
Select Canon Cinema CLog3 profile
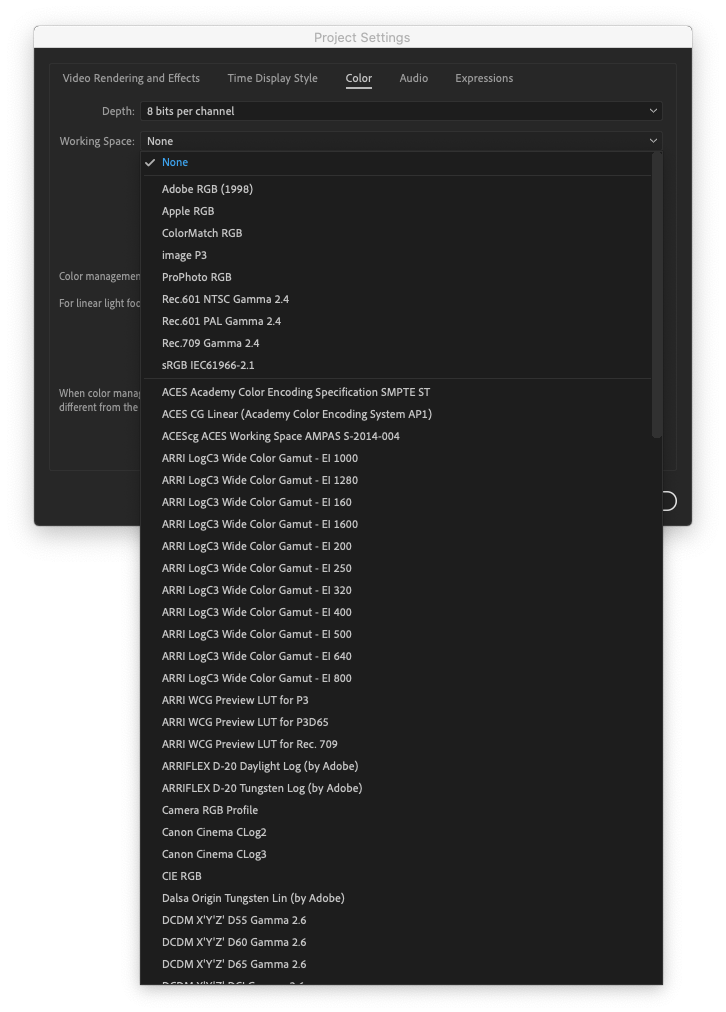pyautogui.click(x=214, y=854)
